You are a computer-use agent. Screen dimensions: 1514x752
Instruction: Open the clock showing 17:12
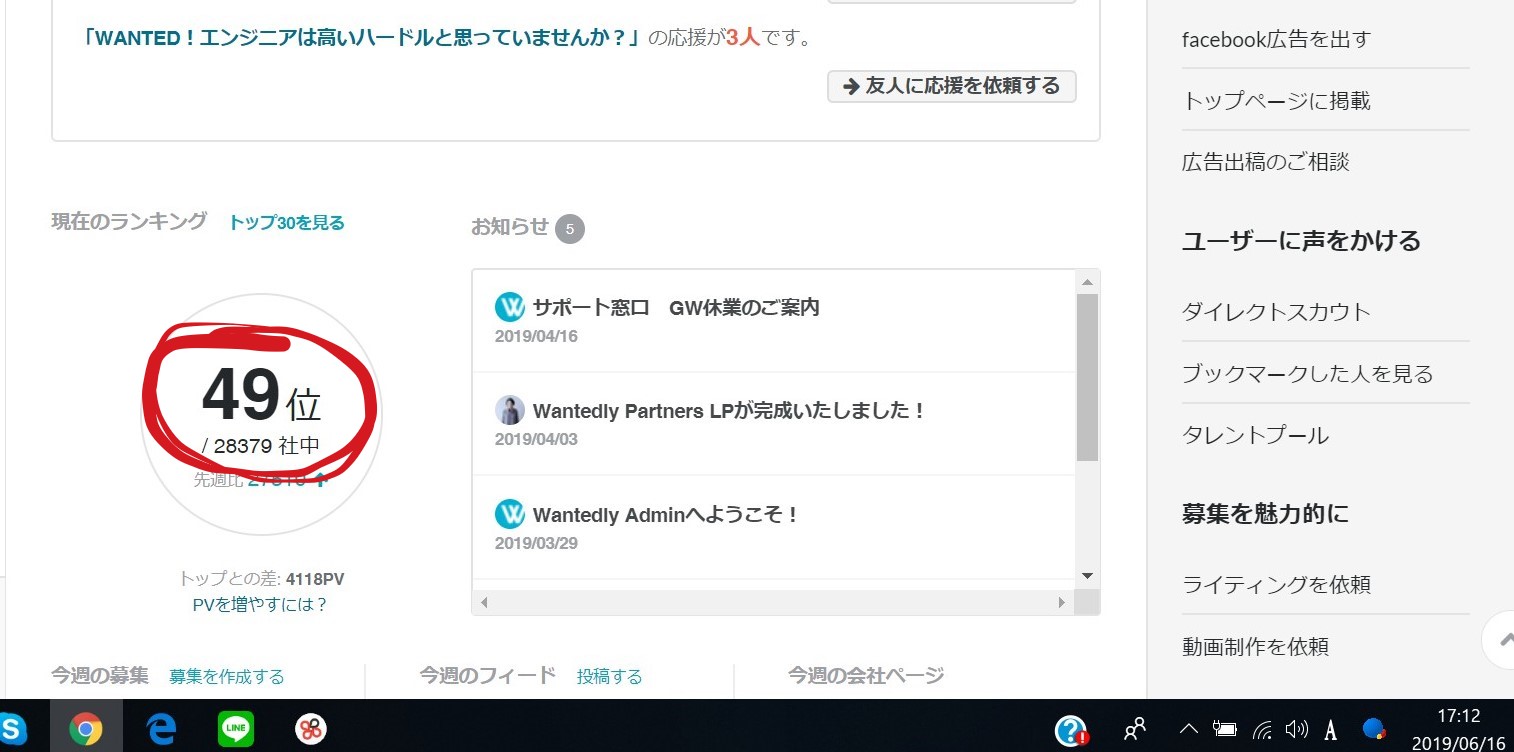pyautogui.click(x=1458, y=716)
